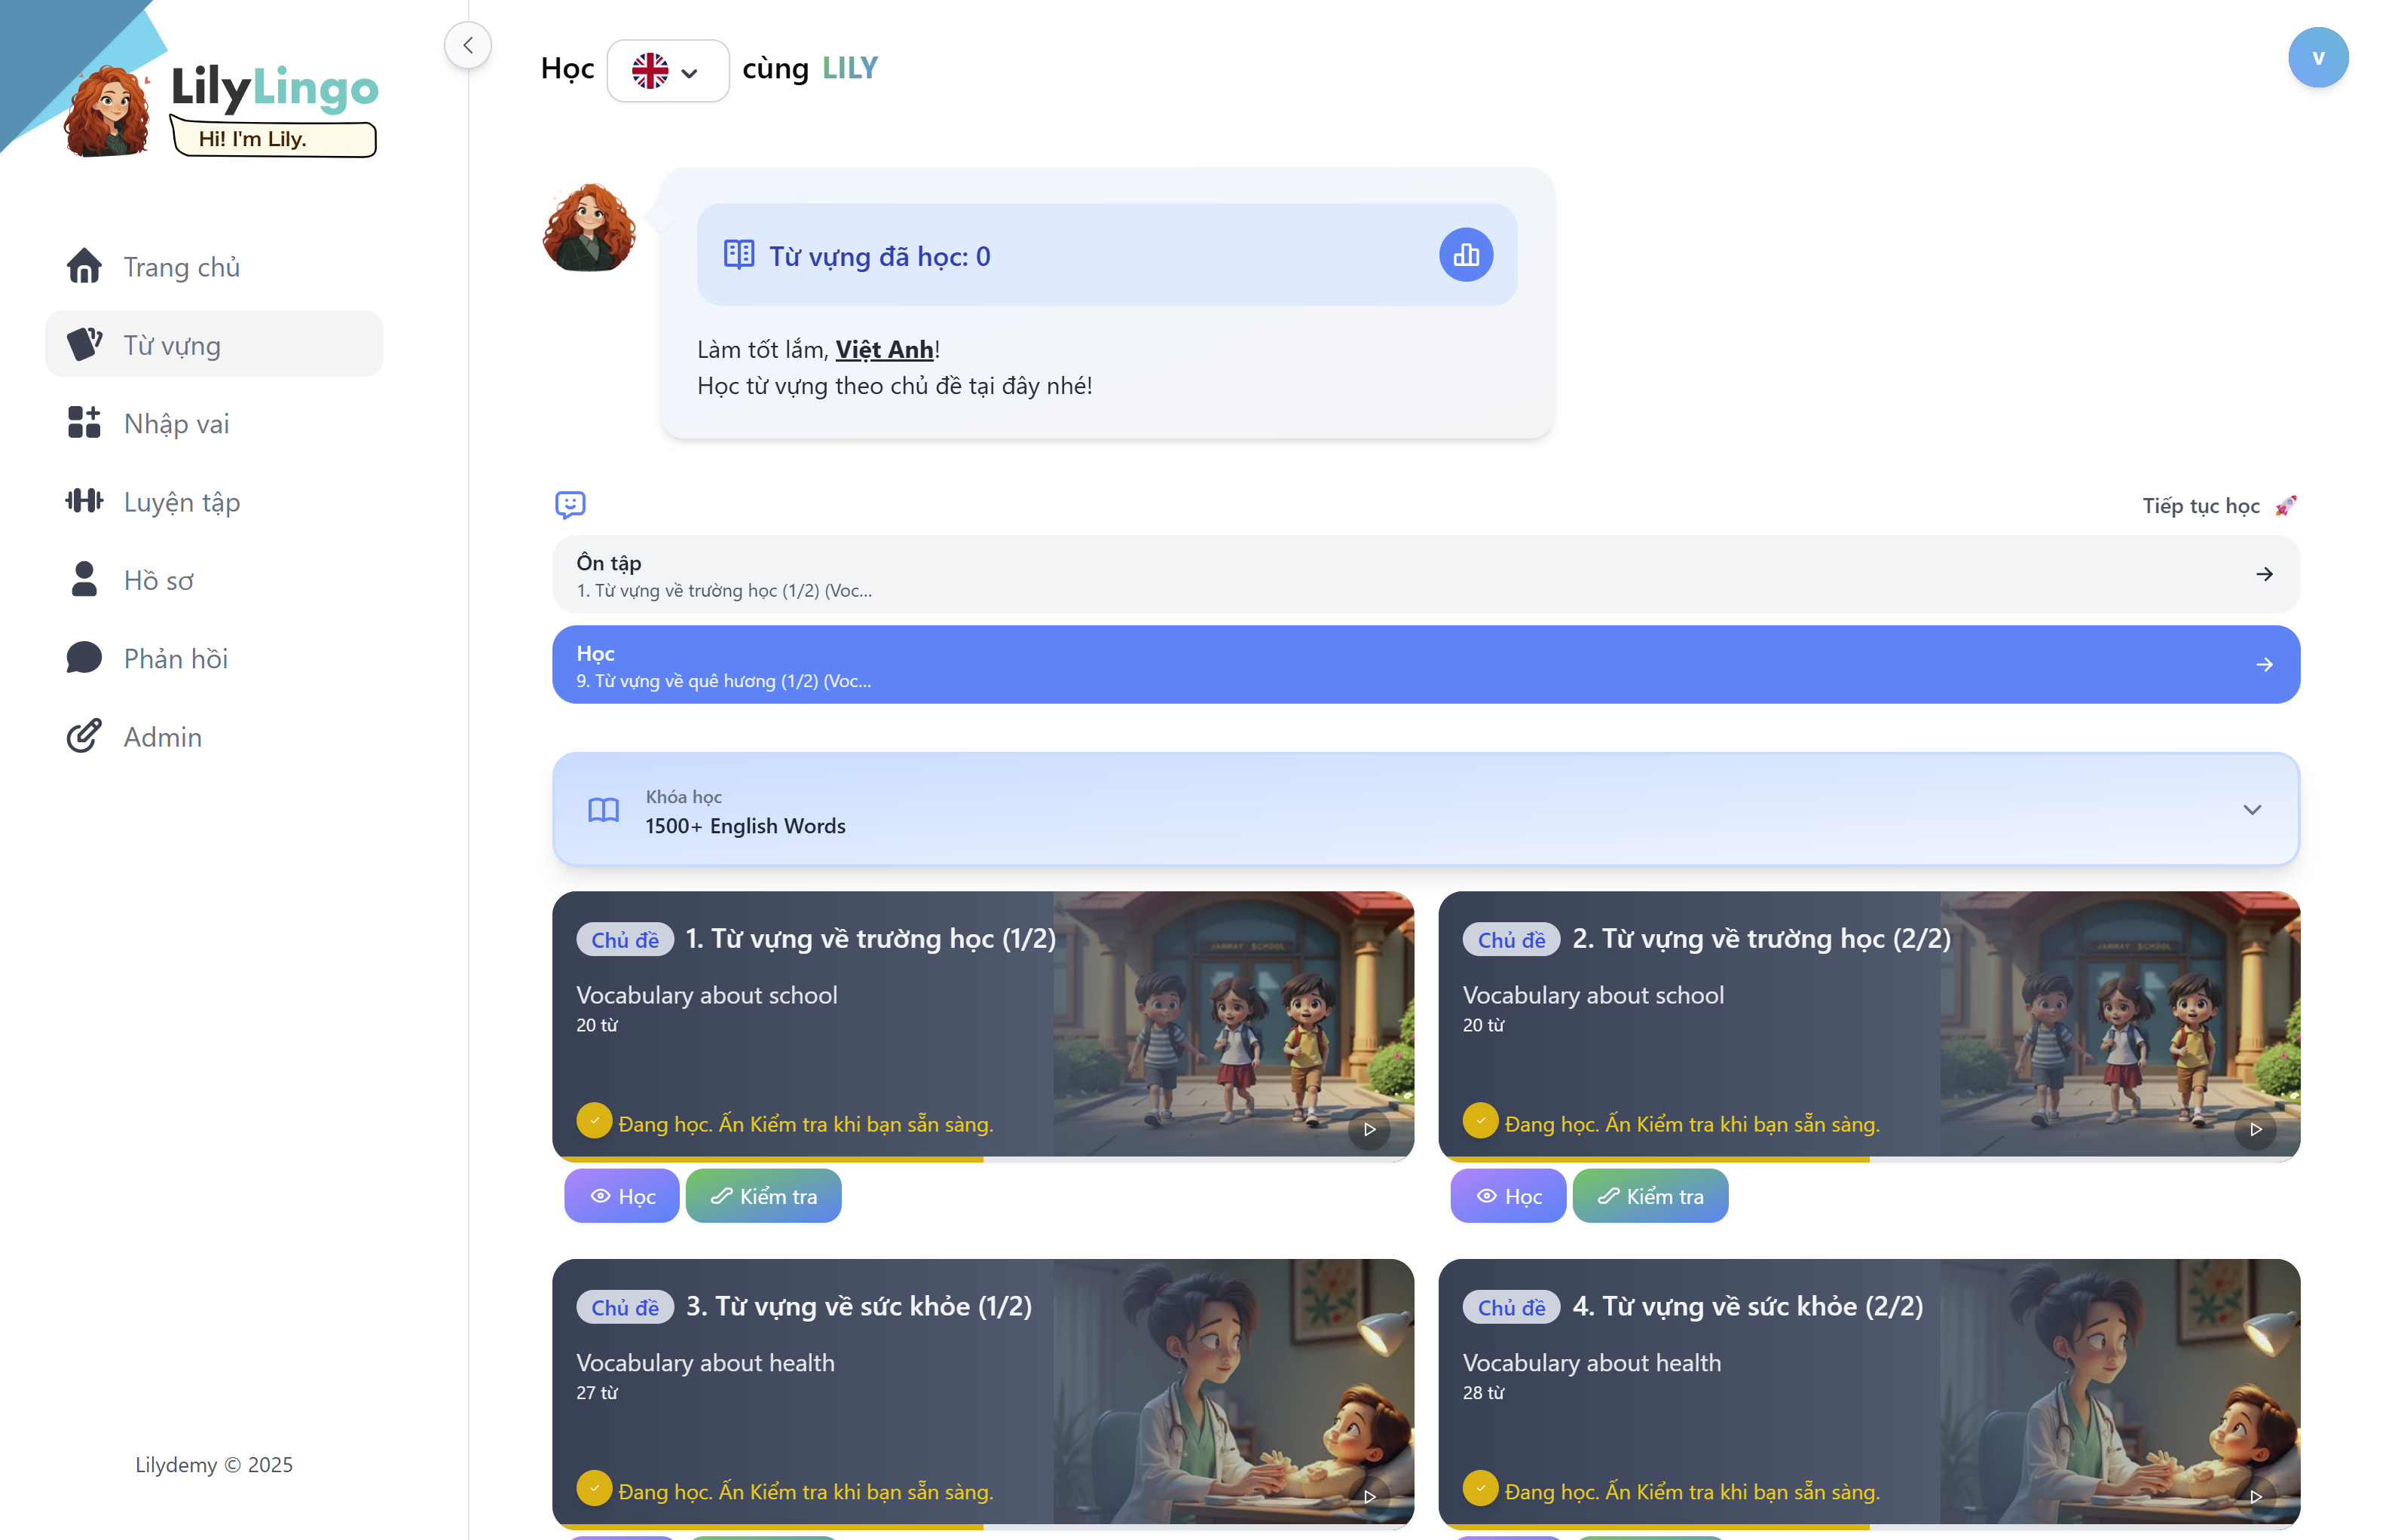Click the Tiếp tục học link

[x=2203, y=506]
